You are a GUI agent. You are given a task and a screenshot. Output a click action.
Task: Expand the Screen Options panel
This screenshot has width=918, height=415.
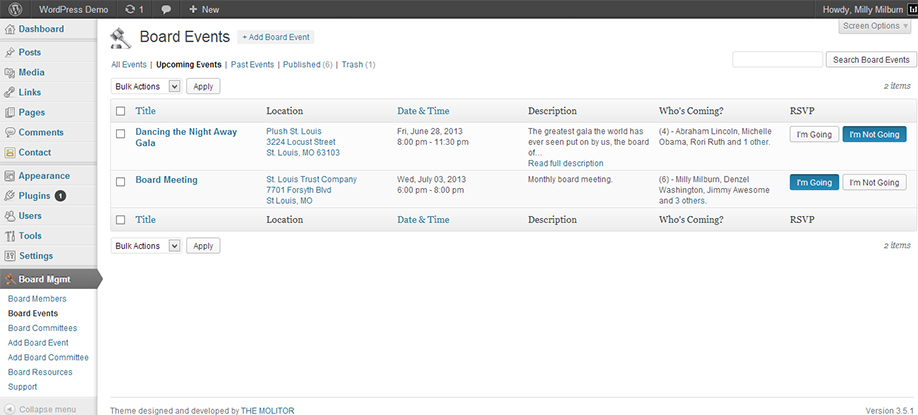pos(875,26)
